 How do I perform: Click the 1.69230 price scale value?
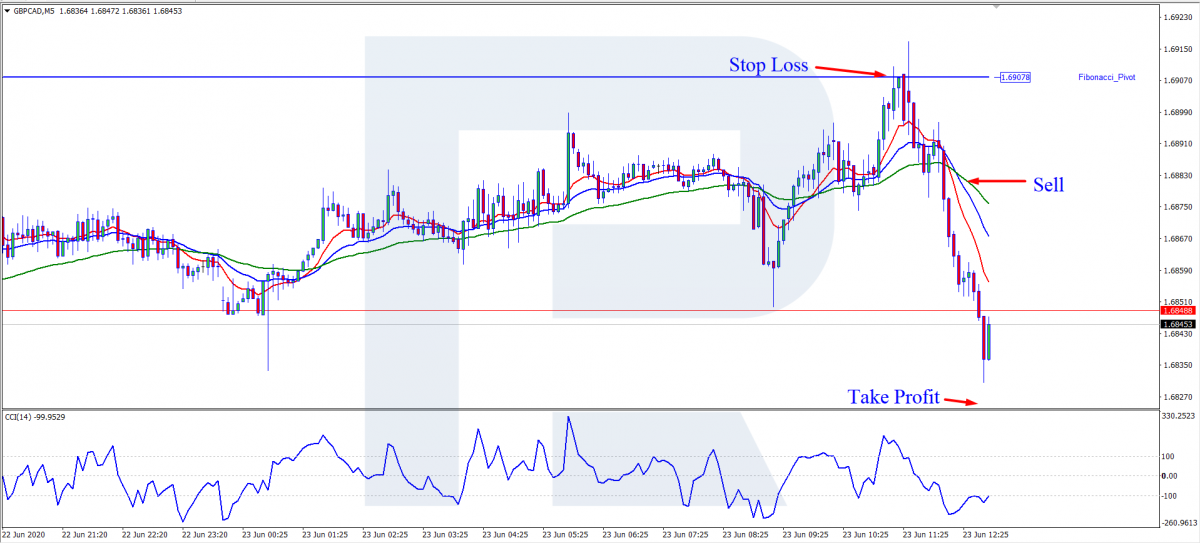1179,17
